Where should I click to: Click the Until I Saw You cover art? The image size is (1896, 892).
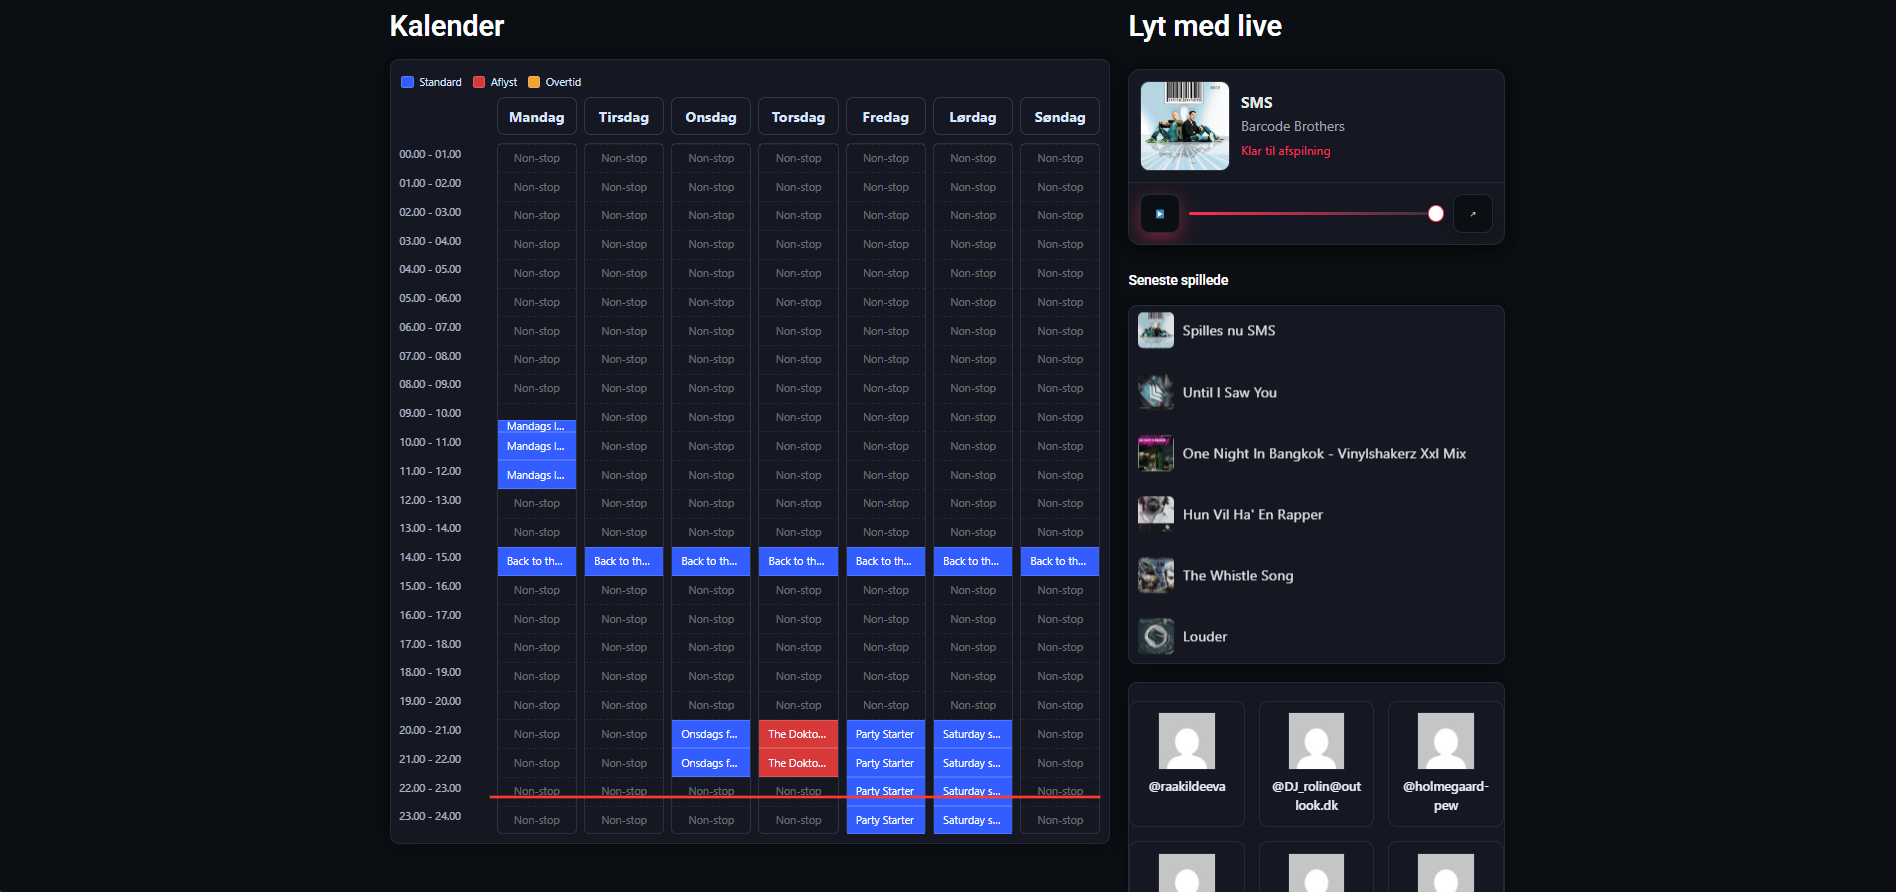(x=1156, y=392)
